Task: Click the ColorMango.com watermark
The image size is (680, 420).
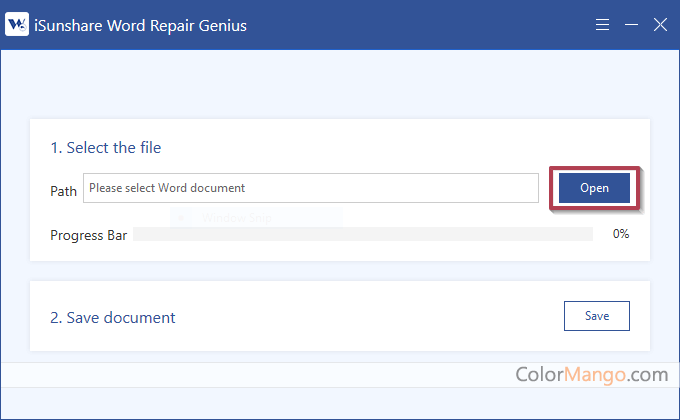Action: click(591, 375)
